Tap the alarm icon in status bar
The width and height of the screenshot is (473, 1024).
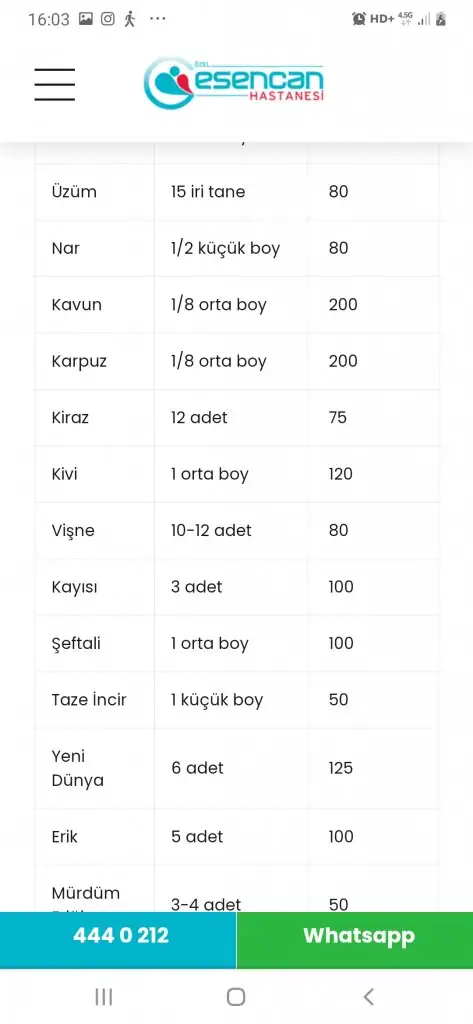[359, 19]
